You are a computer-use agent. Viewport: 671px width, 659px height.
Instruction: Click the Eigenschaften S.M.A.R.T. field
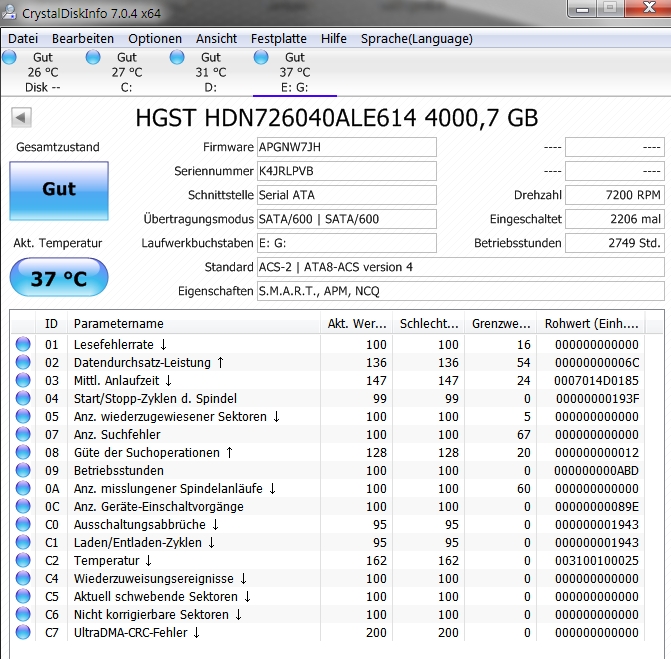461,291
